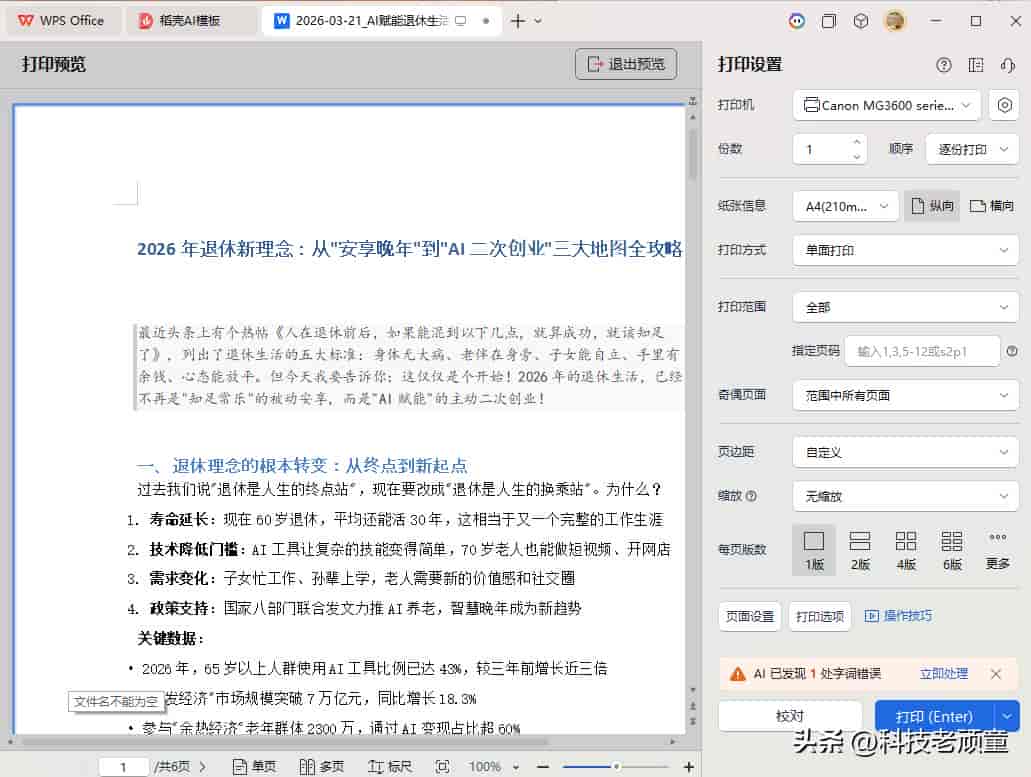Screen dimensions: 1031x777
Task: Click the zoom slider handle
Action: (616, 766)
